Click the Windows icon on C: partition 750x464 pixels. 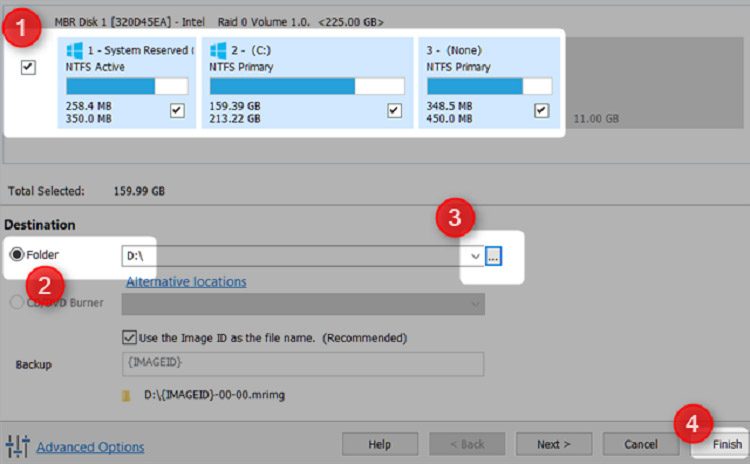219,51
